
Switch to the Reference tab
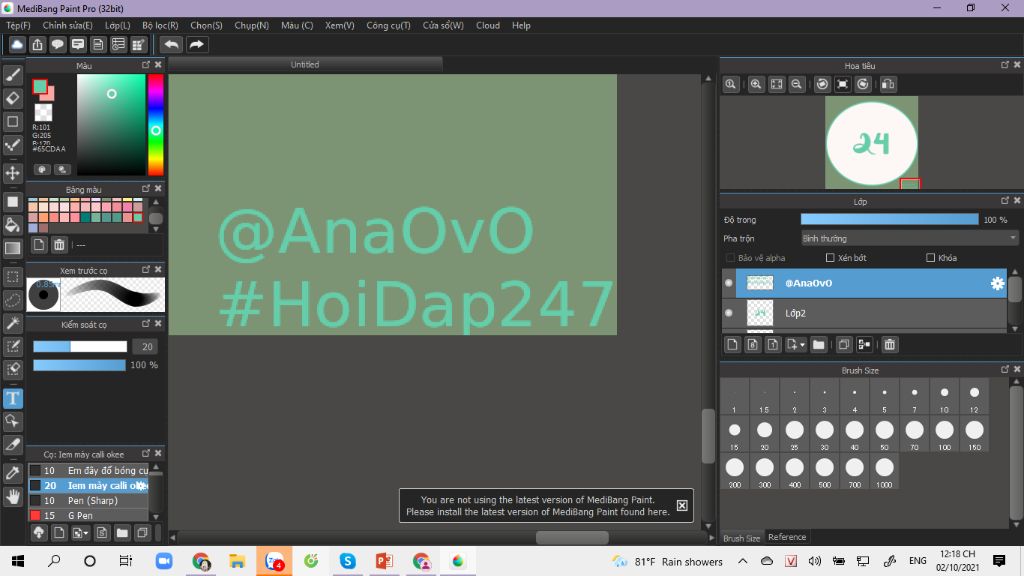[787, 537]
